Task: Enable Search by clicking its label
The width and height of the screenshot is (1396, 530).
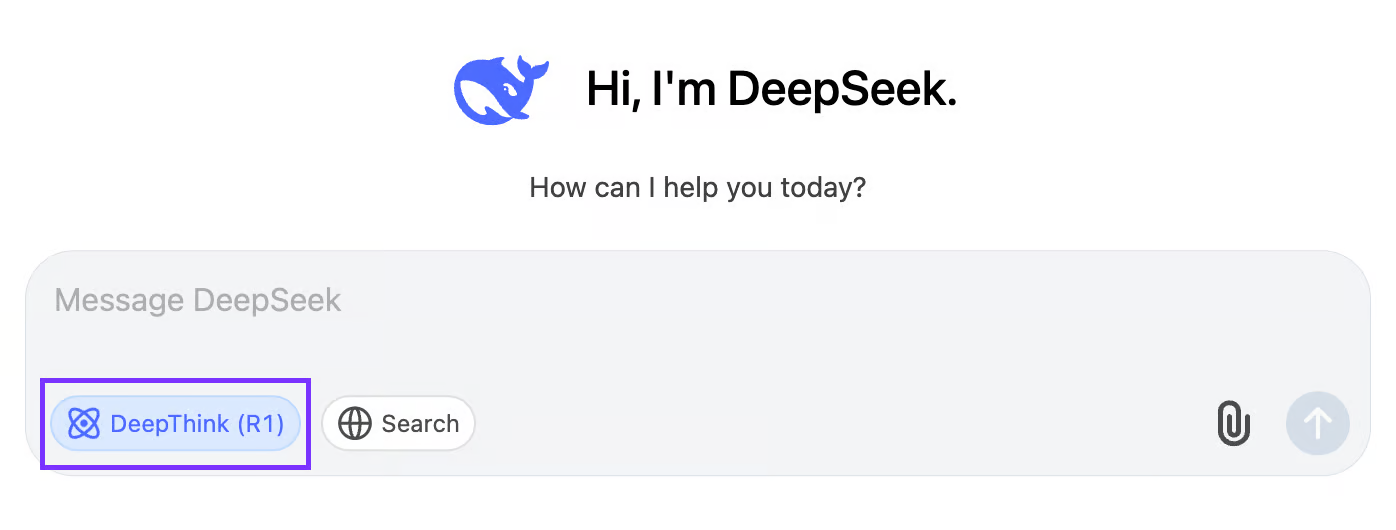Action: coord(420,424)
